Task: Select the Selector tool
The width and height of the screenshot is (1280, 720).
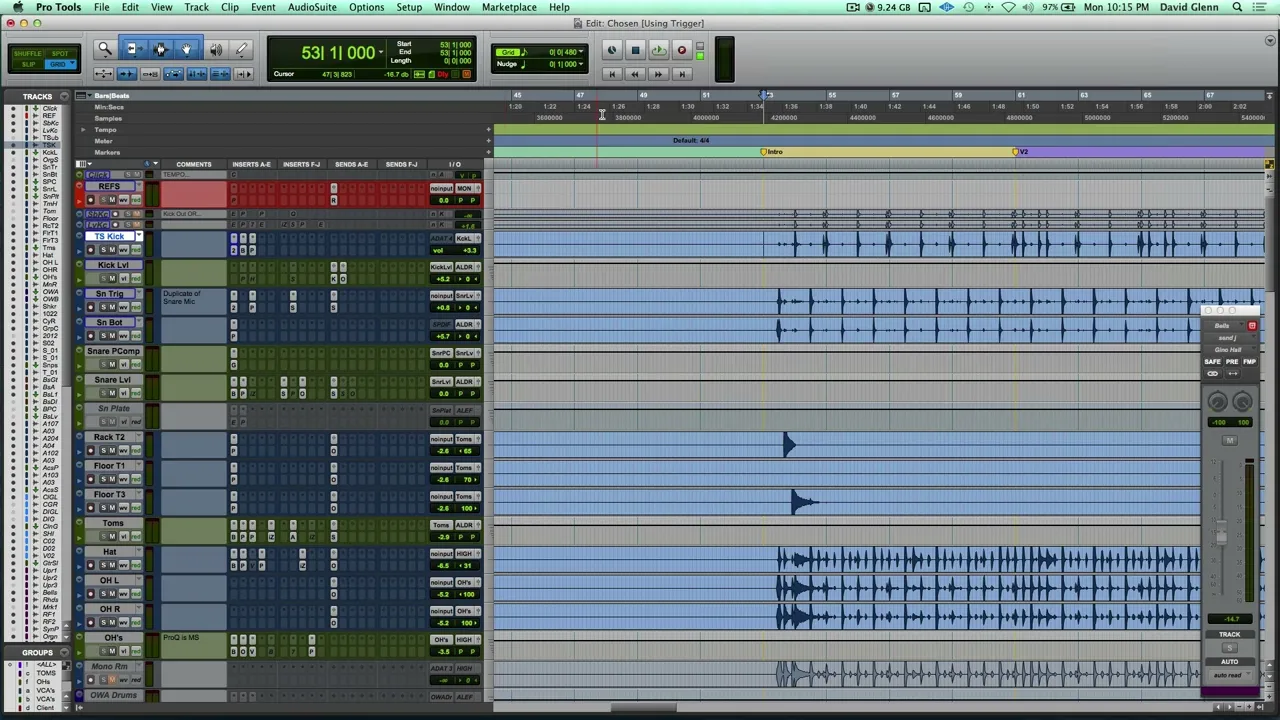Action: coord(160,49)
